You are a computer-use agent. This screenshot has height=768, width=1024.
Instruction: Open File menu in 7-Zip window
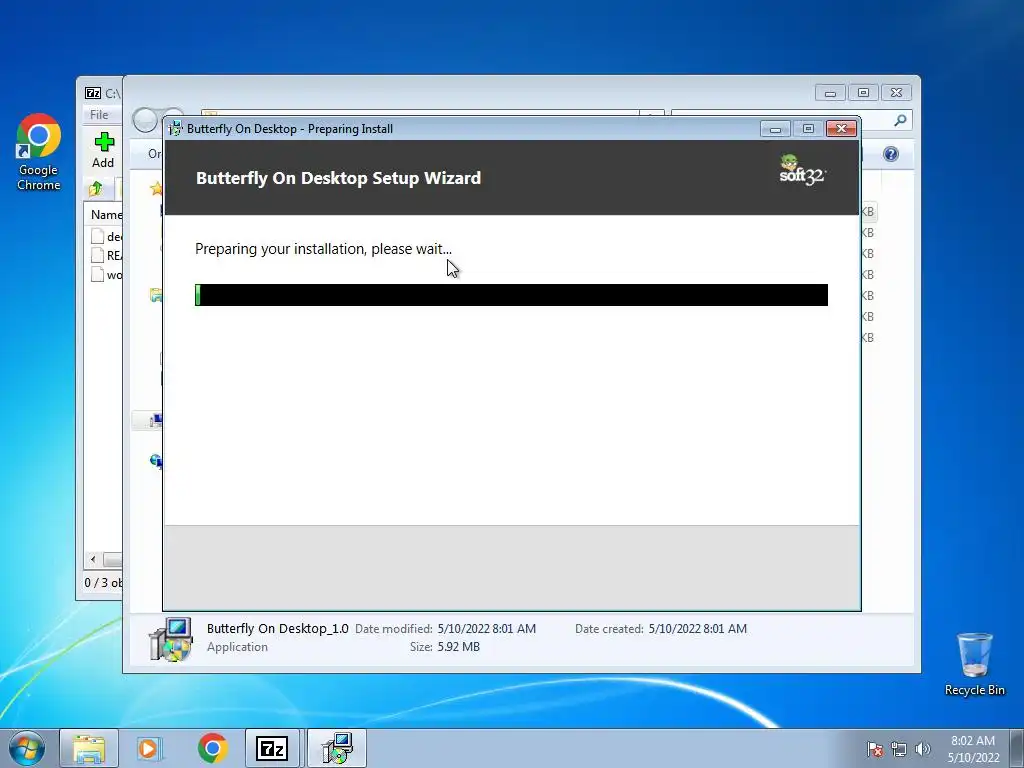[99, 114]
